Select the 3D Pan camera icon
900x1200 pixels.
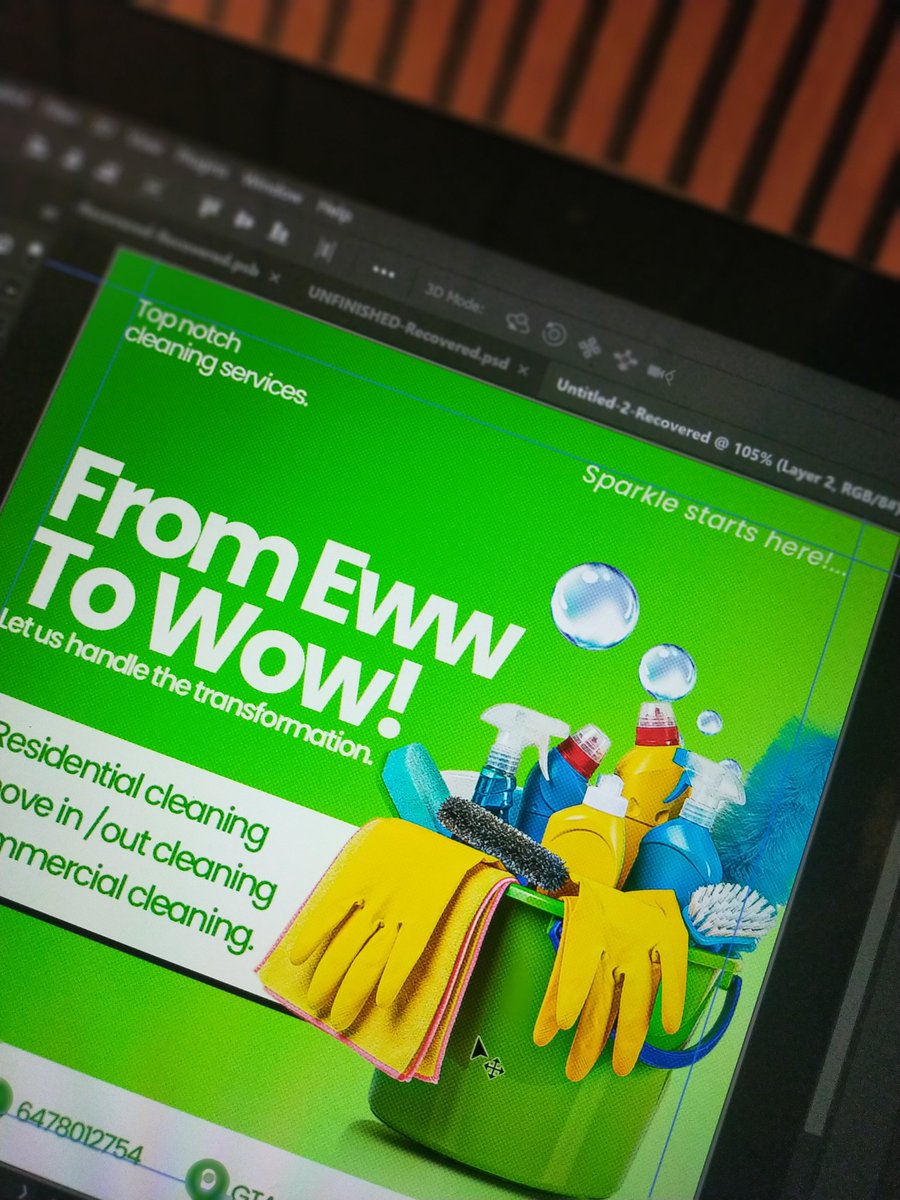pos(590,347)
